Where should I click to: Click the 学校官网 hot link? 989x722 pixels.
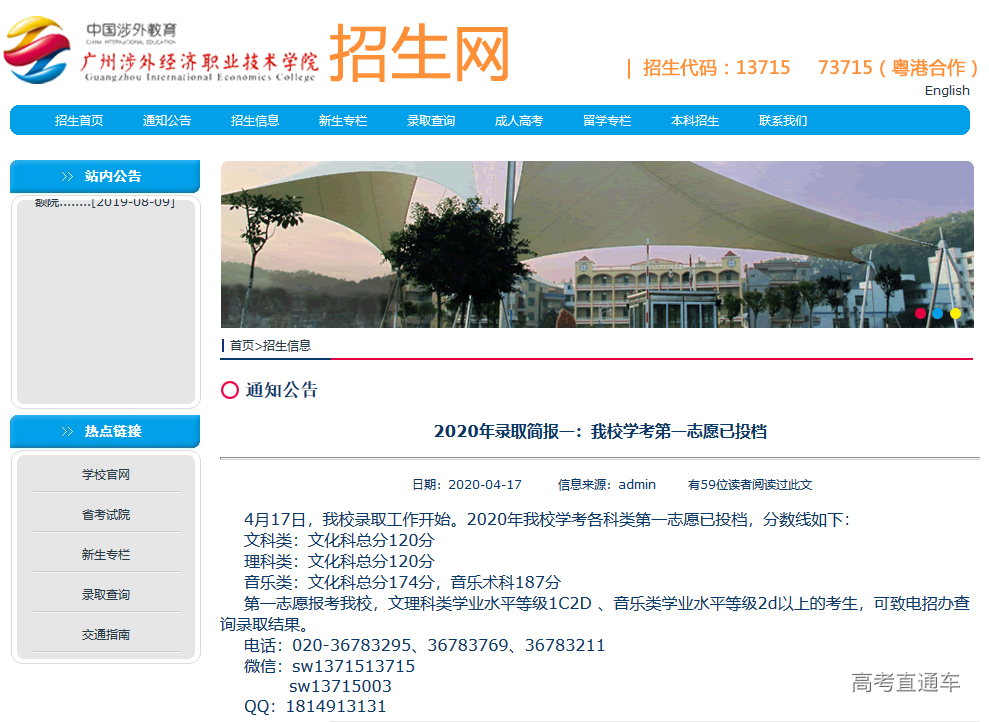pyautogui.click(x=106, y=475)
